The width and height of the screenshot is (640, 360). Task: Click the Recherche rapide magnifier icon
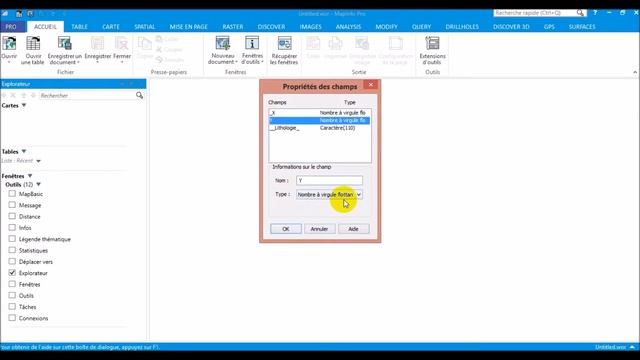(580, 13)
